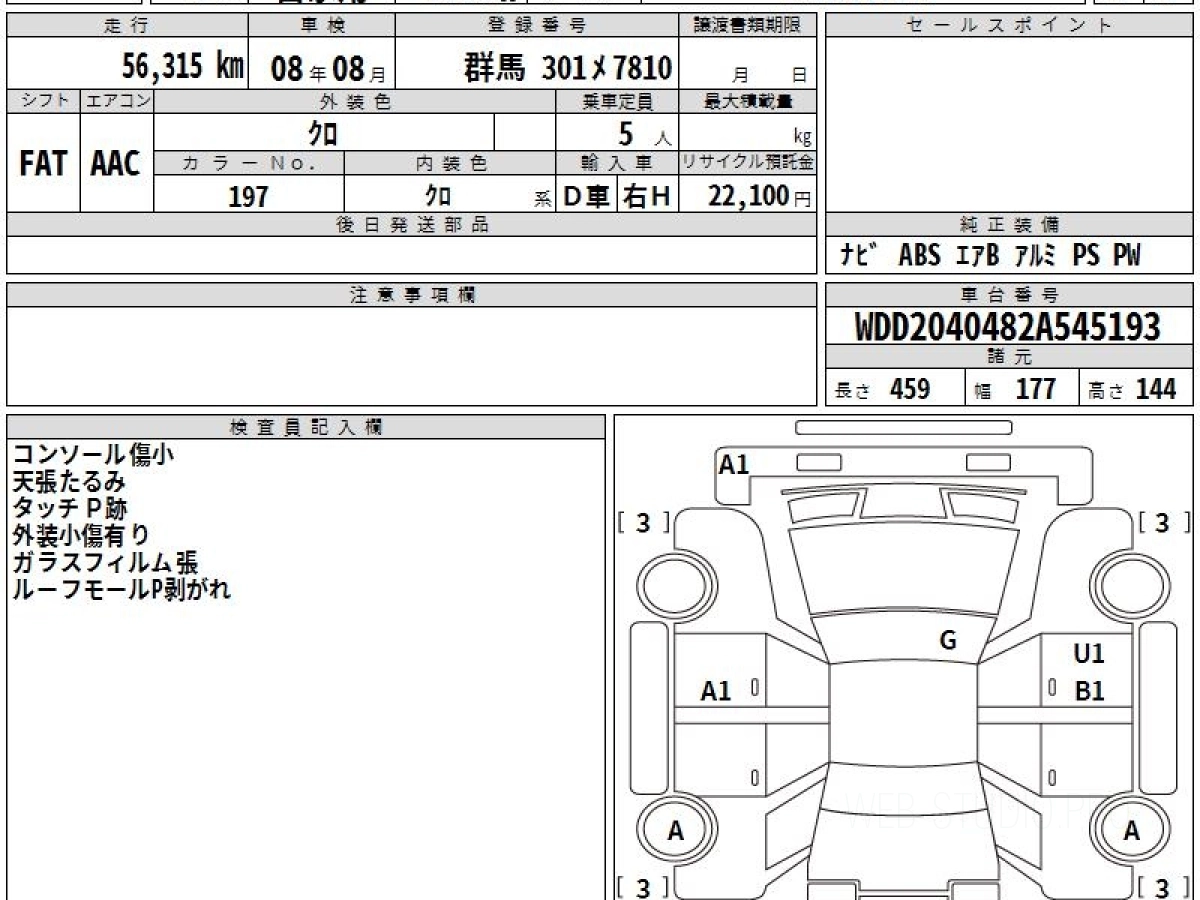Click the note タッチP跡
This screenshot has width=1200, height=900.
(69, 509)
